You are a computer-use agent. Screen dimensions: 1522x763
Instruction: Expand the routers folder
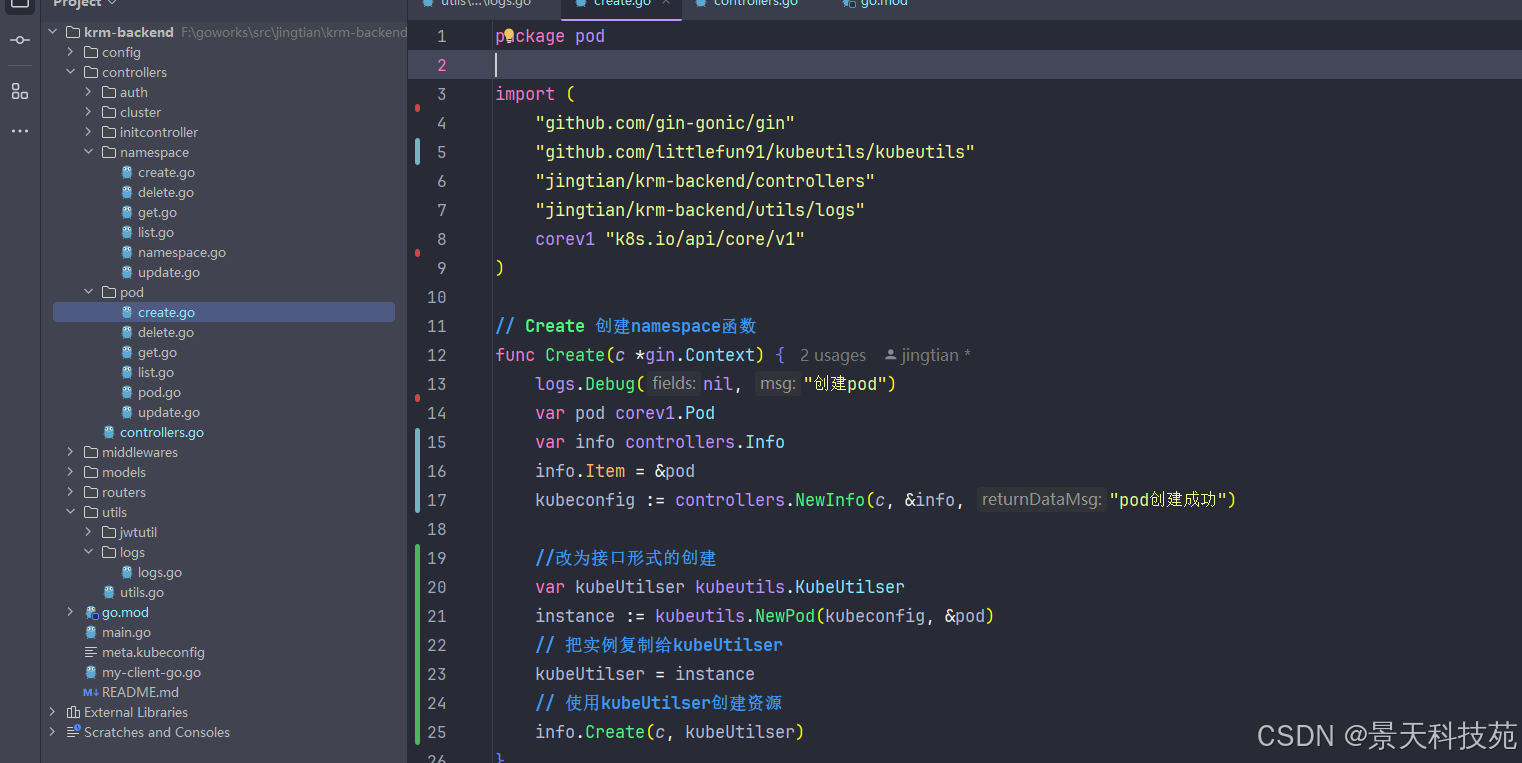[x=70, y=492]
